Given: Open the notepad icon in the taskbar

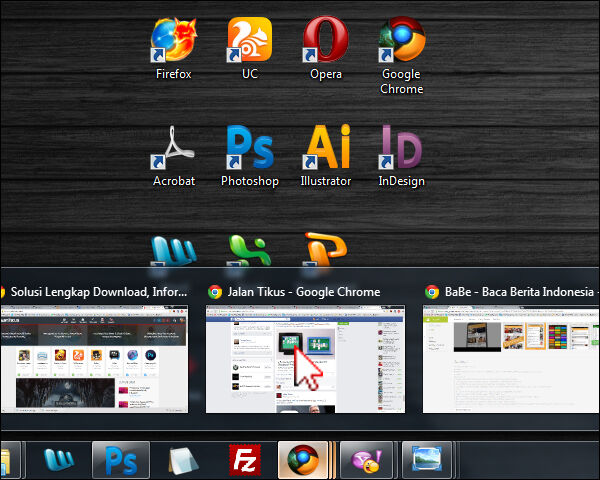Looking at the screenshot, I should click(183, 460).
